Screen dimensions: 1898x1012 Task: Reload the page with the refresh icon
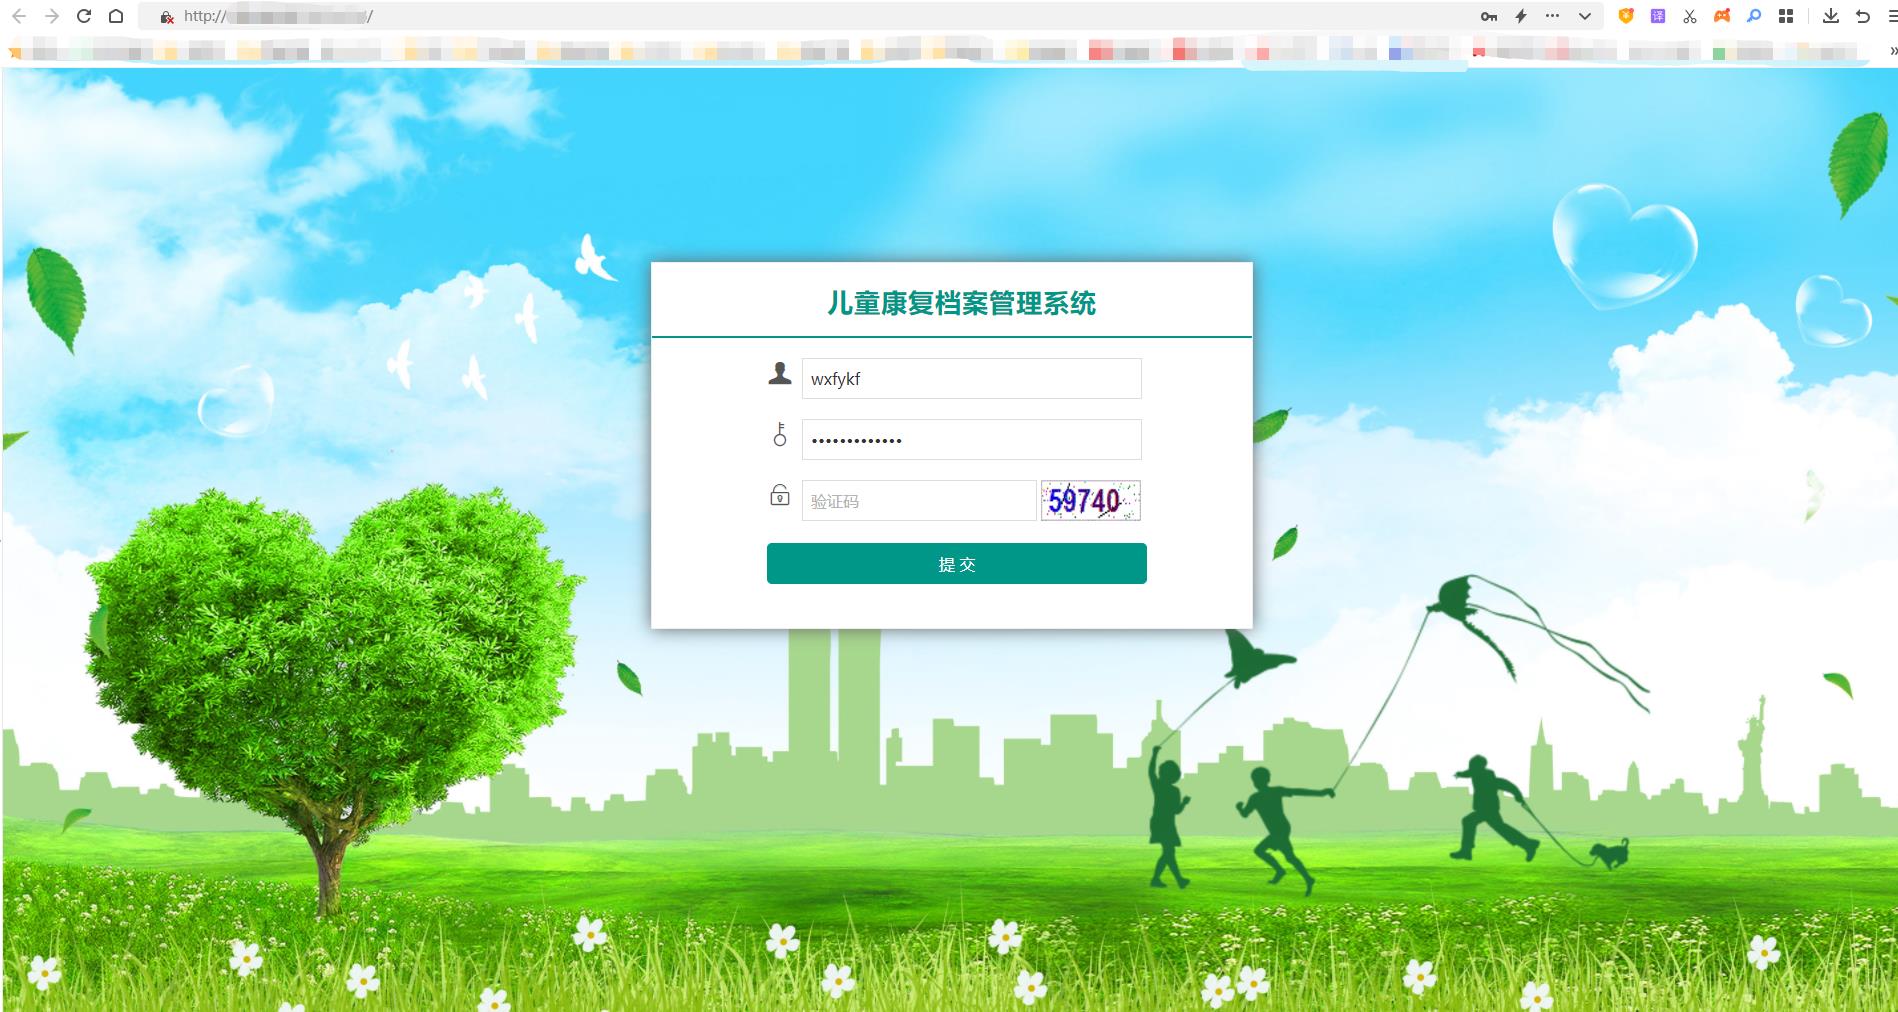[x=84, y=16]
